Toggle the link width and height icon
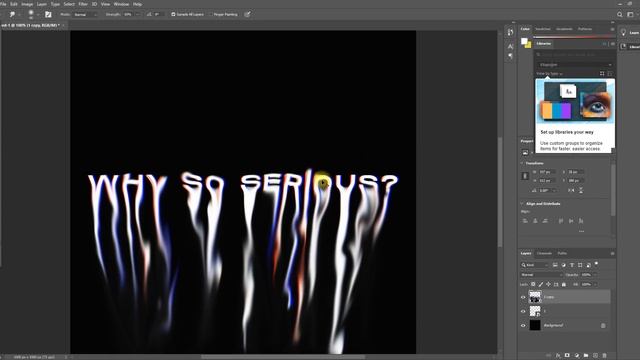 tap(525, 176)
